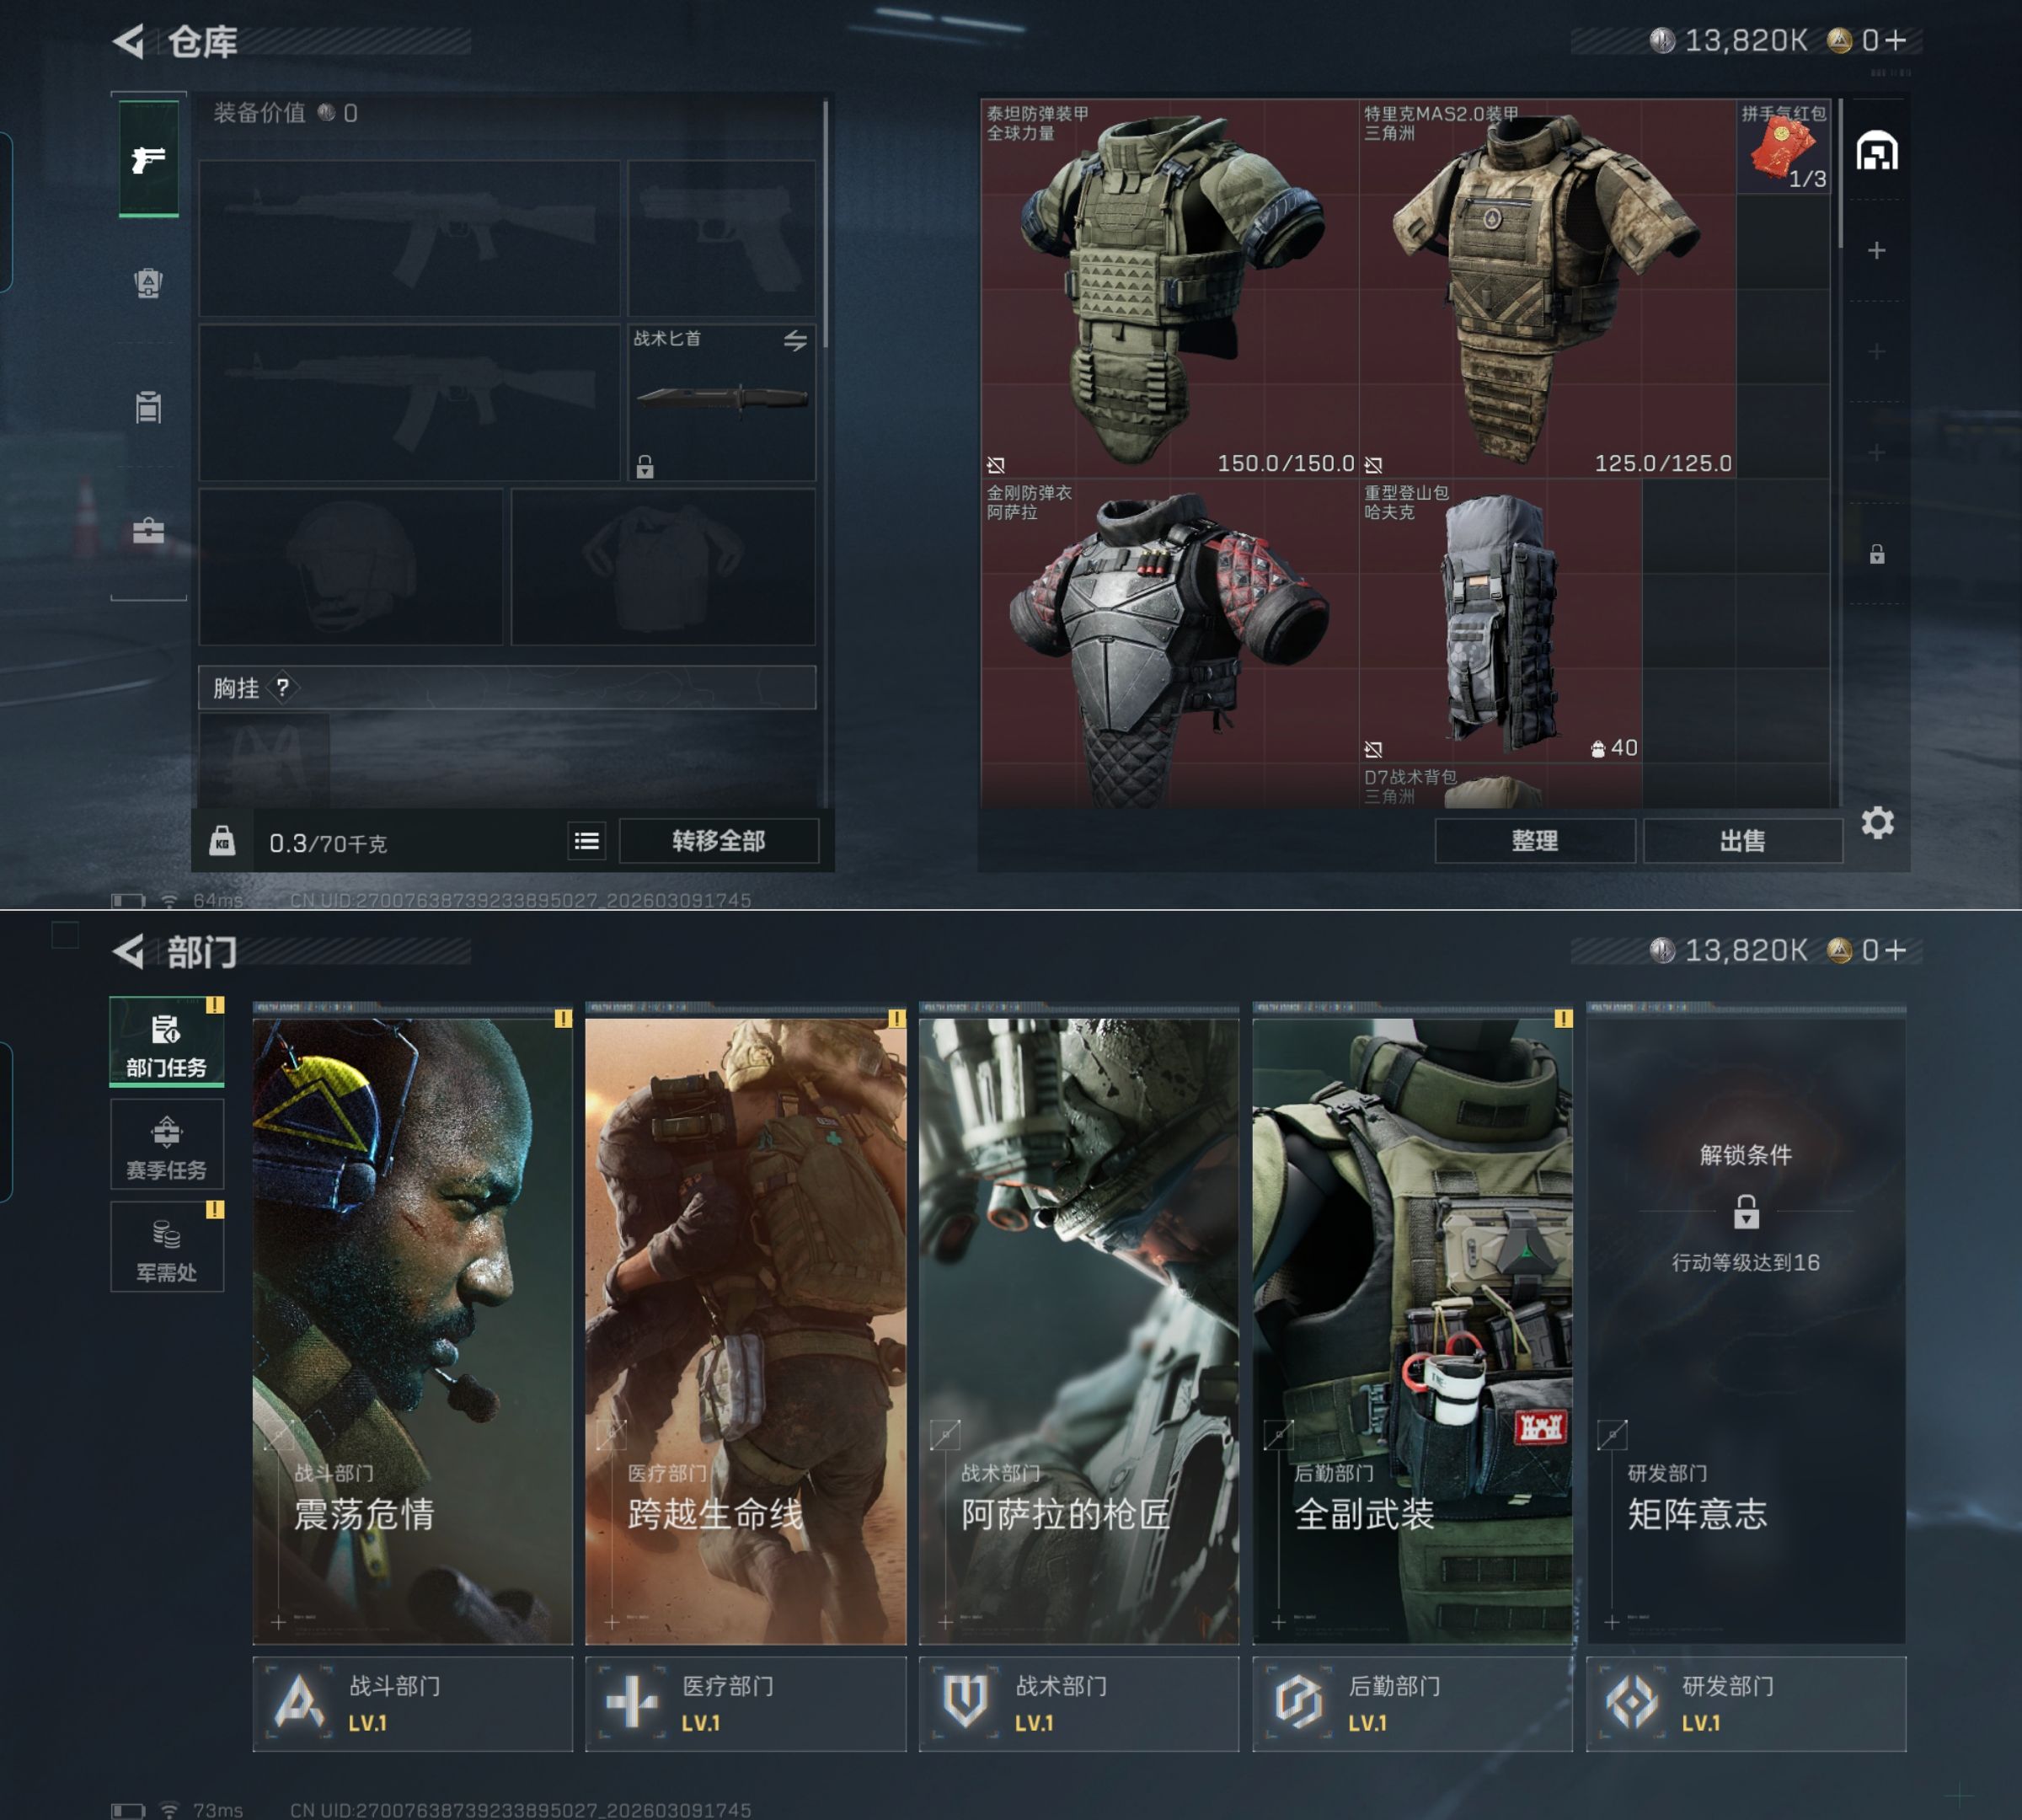Open warehouse settings gear icon
The image size is (2022, 1820).
click(x=1877, y=823)
